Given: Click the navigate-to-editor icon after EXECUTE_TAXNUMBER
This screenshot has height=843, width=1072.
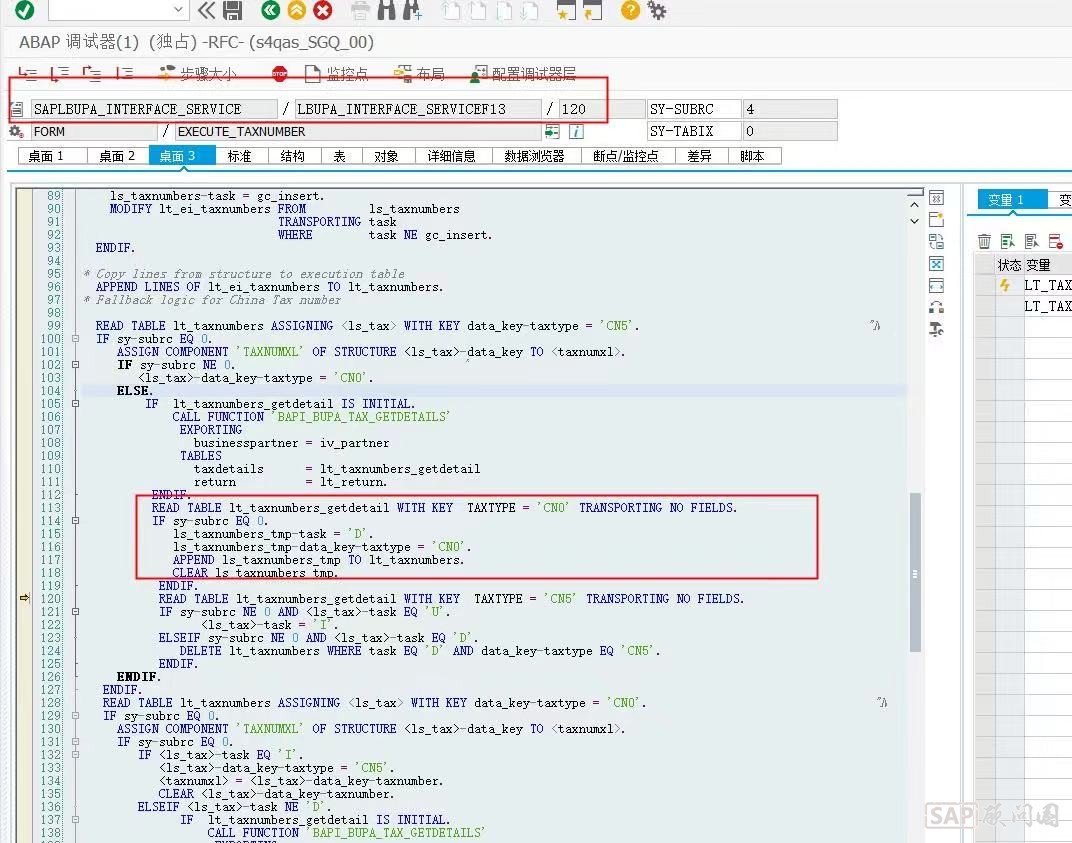Looking at the screenshot, I should coord(552,131).
